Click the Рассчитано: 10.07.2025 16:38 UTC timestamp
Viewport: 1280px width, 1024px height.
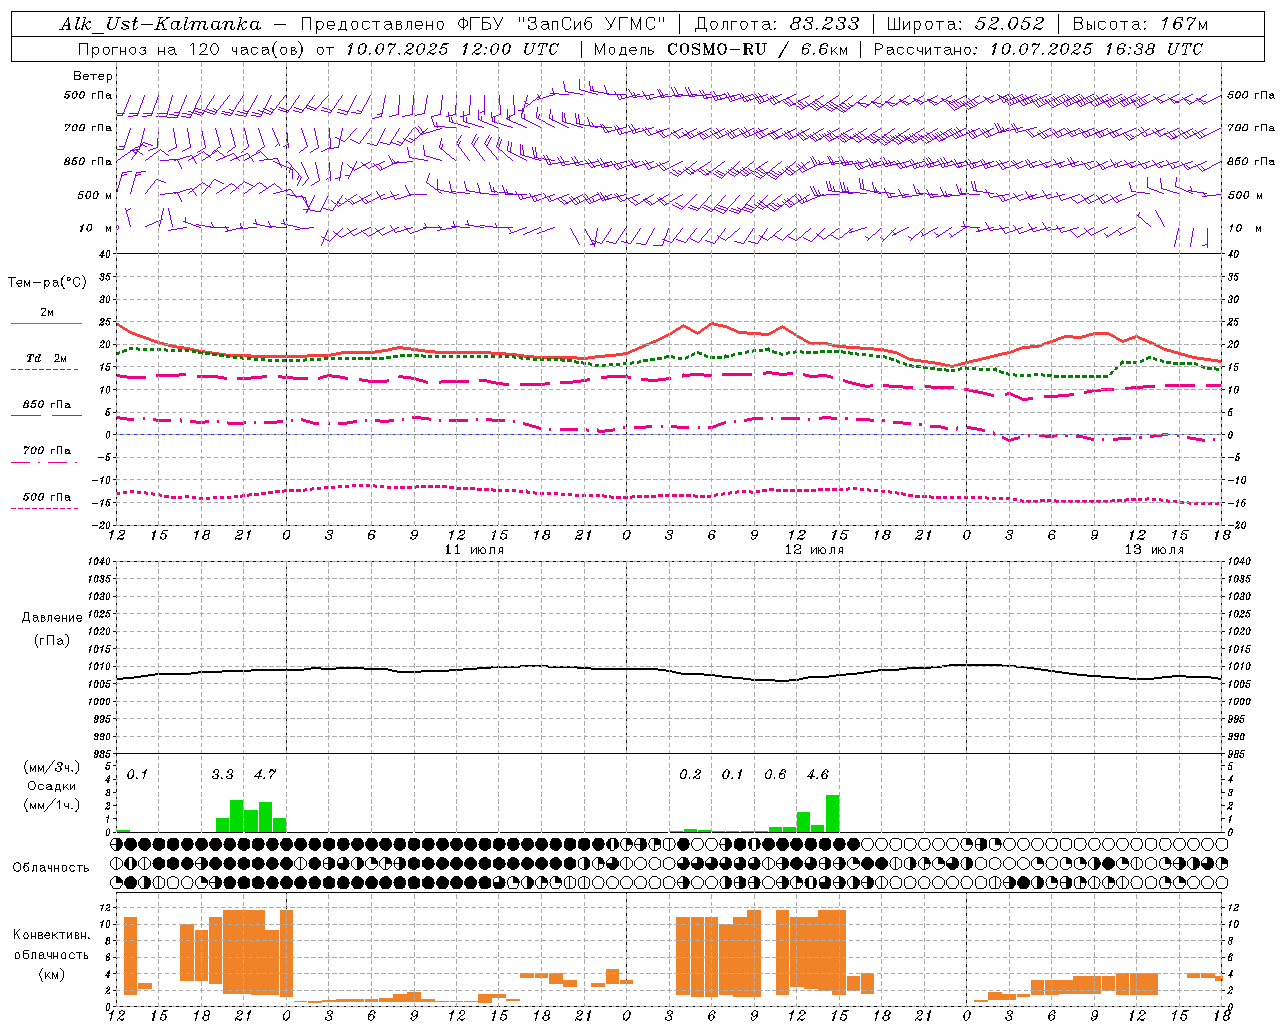tap(1038, 49)
